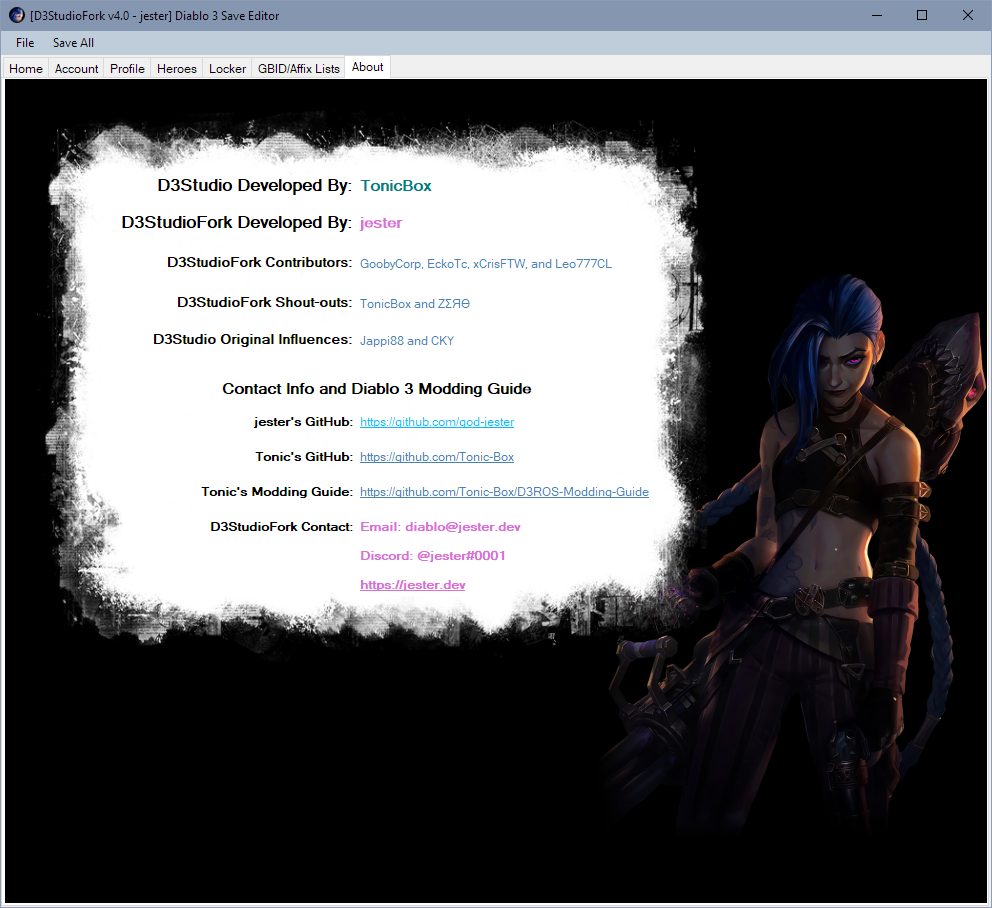Open the Account tab
Viewport: 992px width, 908px height.
[x=77, y=68]
